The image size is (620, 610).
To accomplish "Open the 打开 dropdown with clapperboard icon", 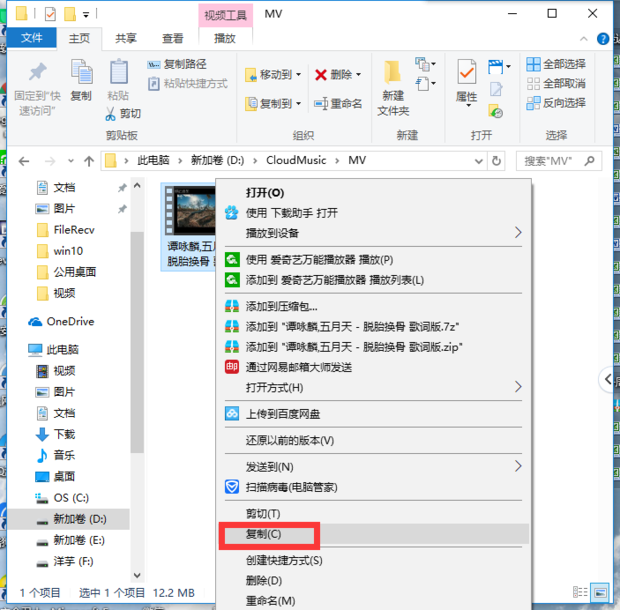I will (499, 66).
